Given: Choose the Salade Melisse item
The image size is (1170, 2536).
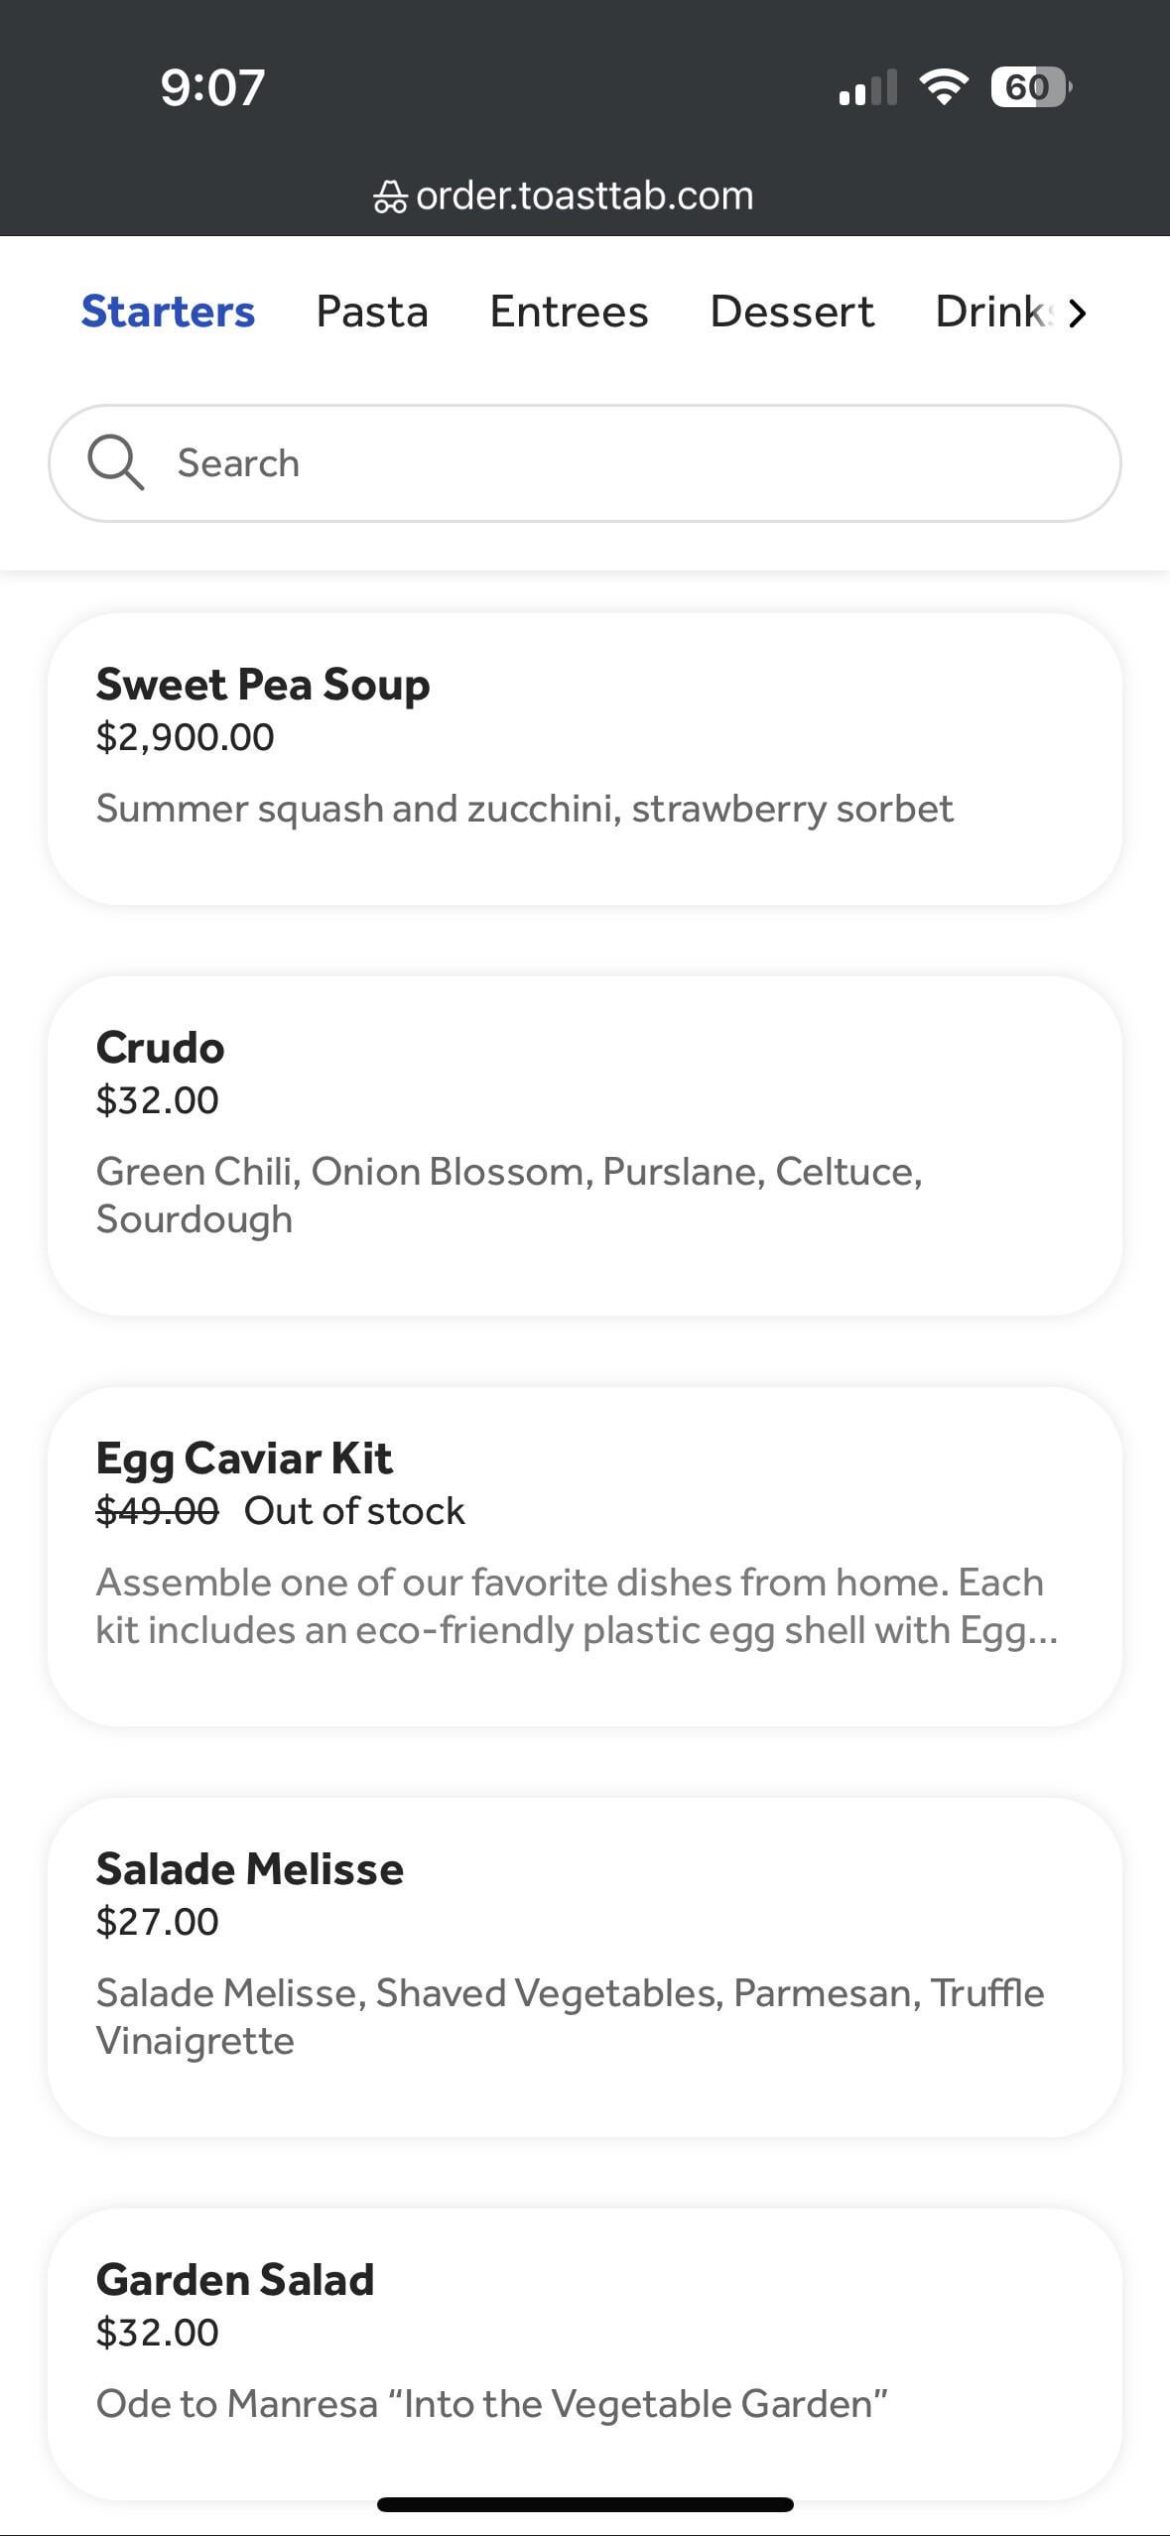Looking at the screenshot, I should click(x=585, y=1967).
